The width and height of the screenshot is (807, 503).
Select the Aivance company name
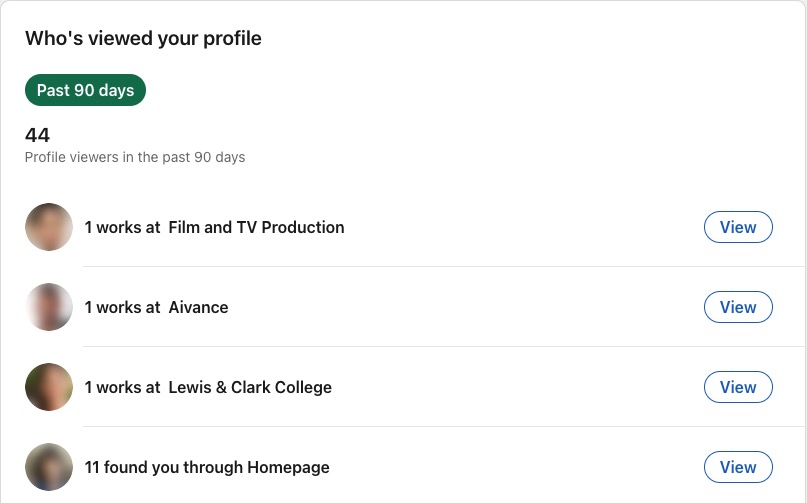pyautogui.click(x=198, y=307)
